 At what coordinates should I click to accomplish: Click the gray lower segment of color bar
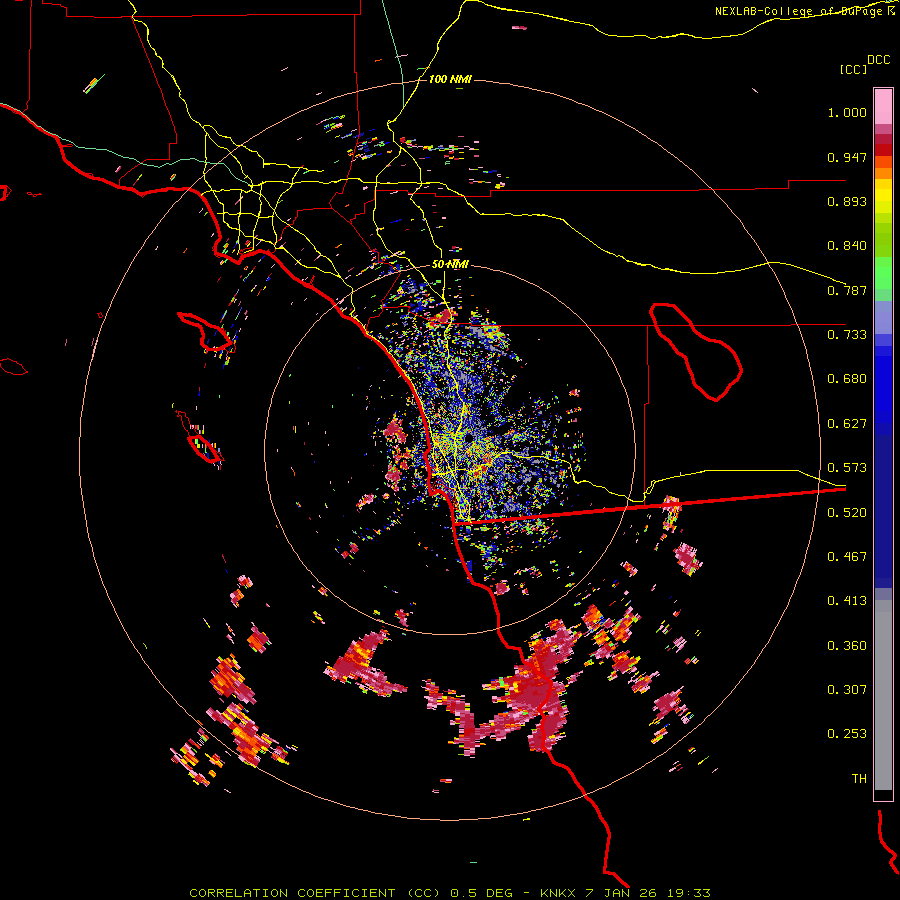coord(883,695)
